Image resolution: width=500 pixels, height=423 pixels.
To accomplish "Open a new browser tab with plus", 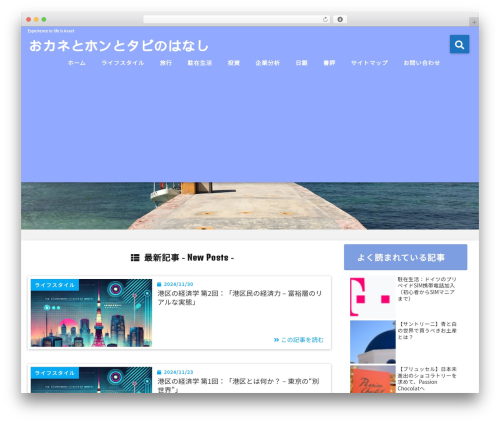I will pos(474,22).
